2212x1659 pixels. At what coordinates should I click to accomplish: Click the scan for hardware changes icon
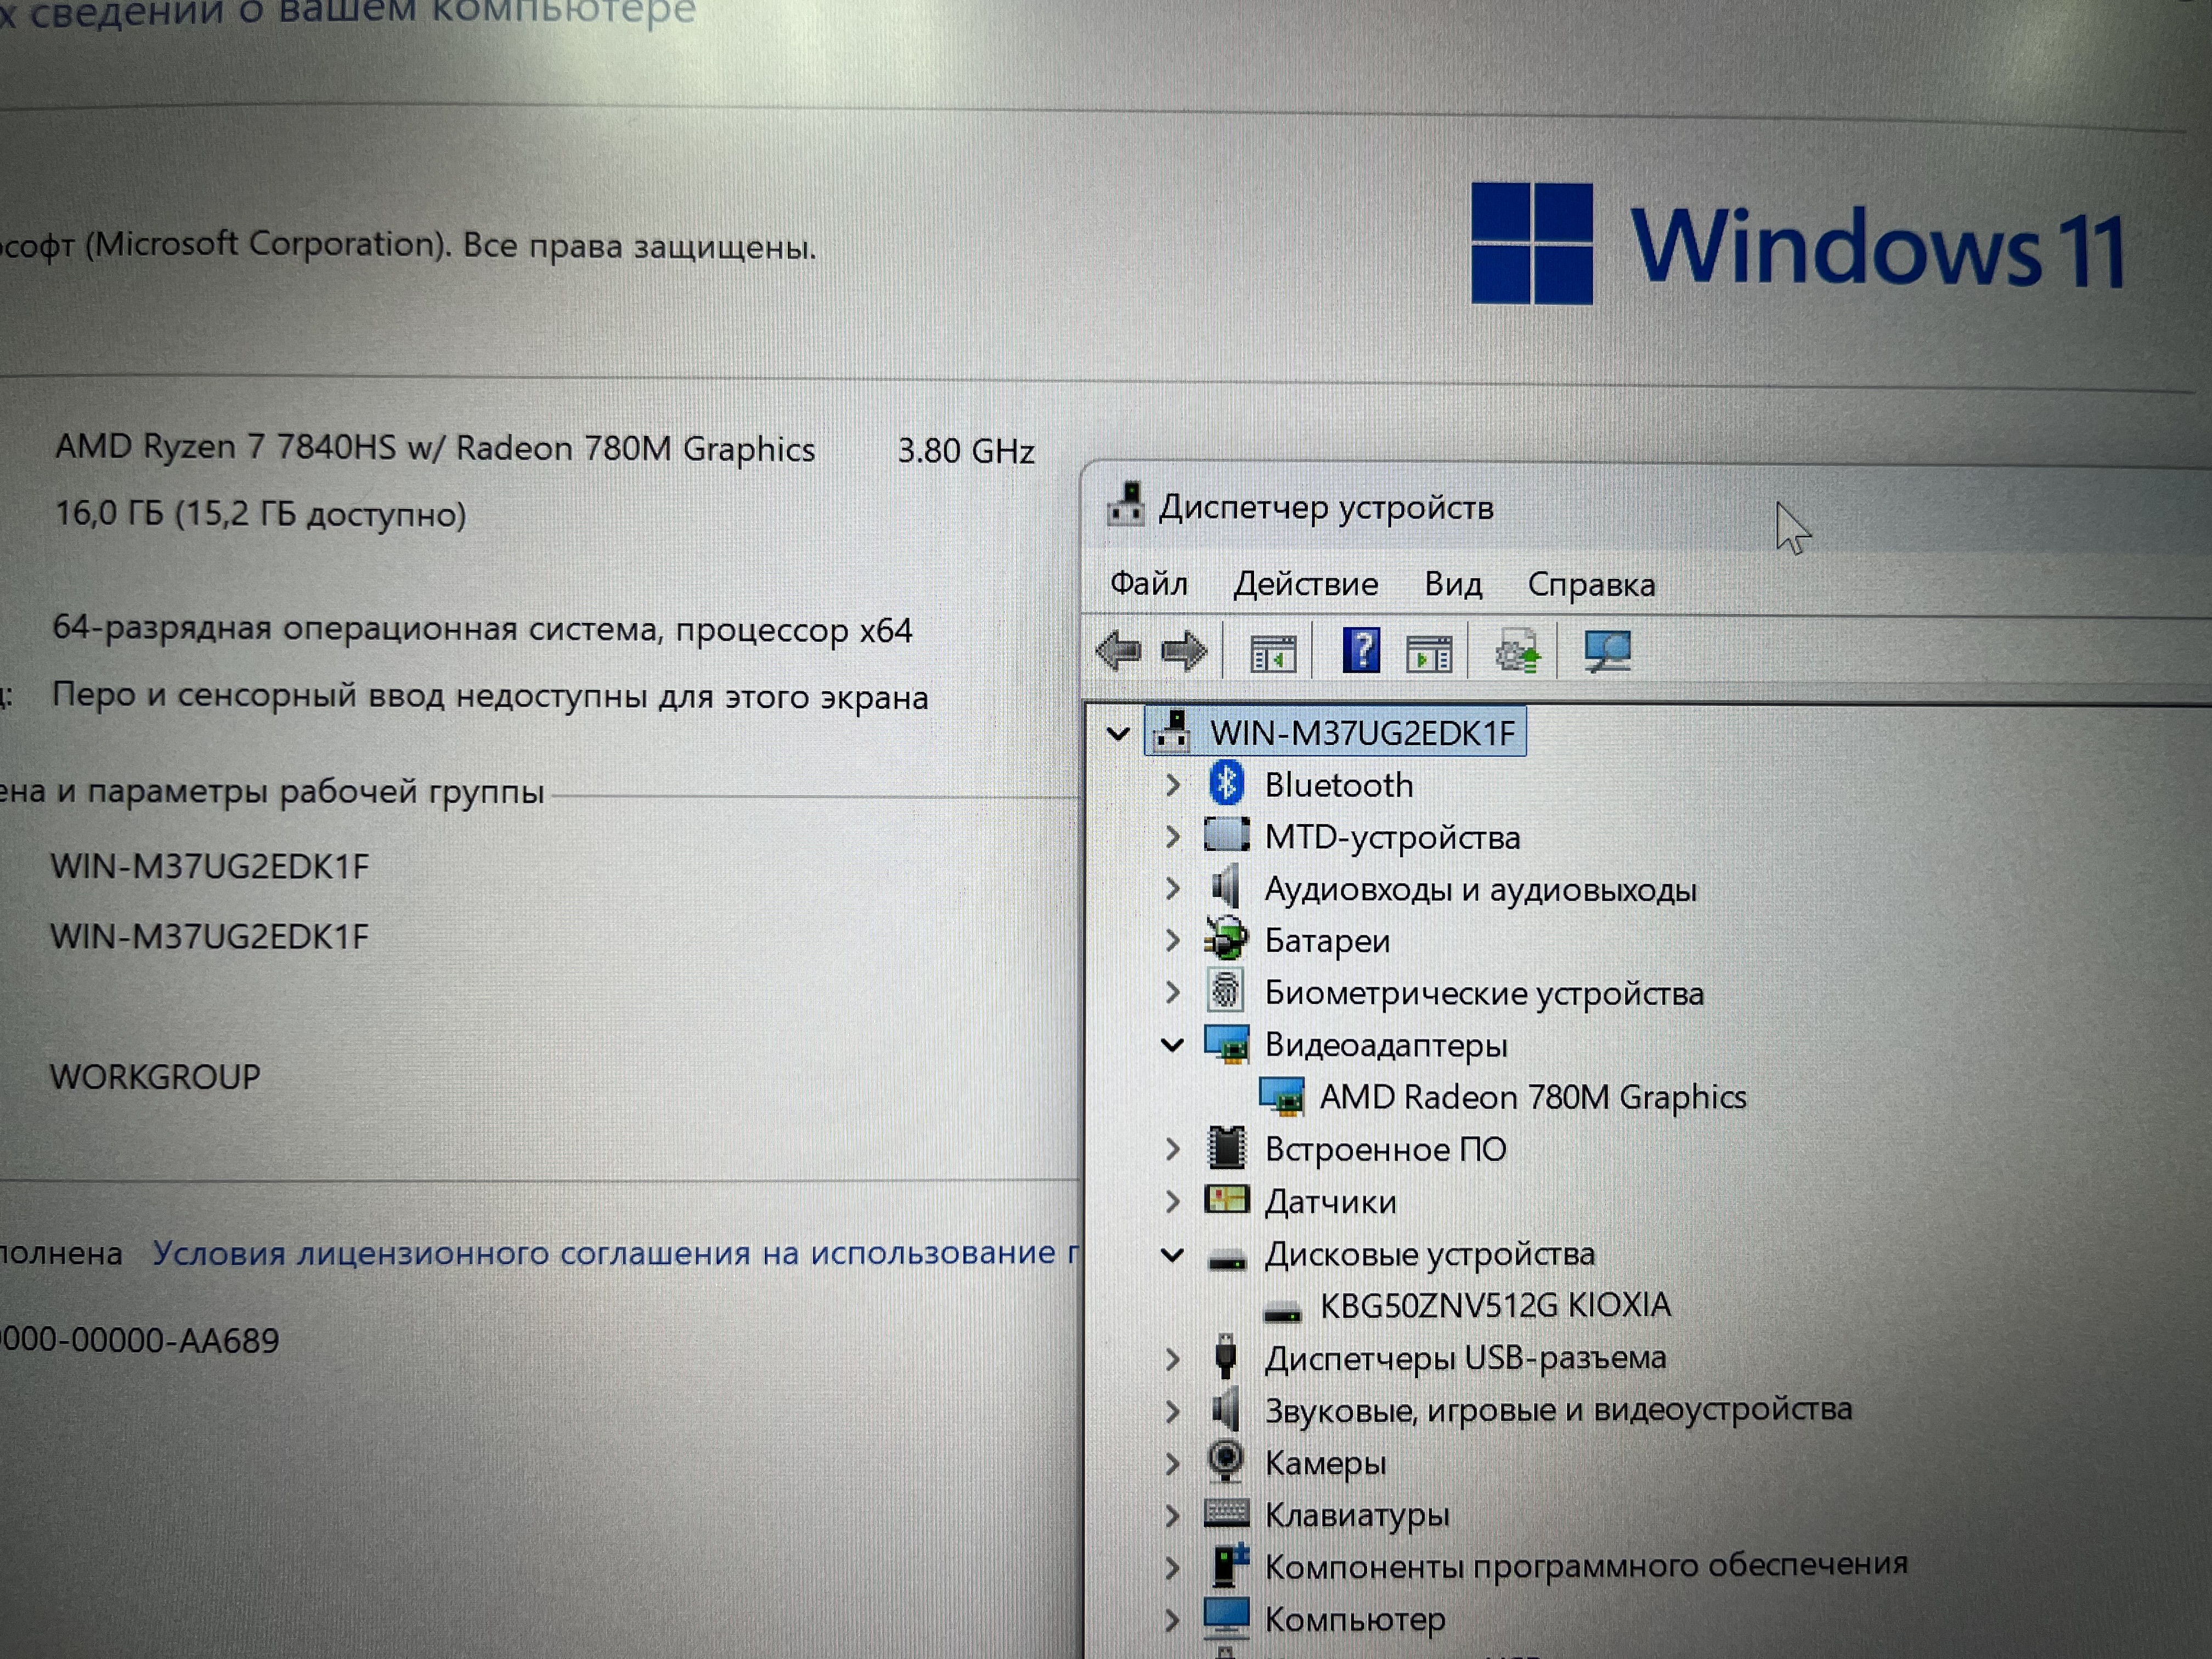[1607, 652]
